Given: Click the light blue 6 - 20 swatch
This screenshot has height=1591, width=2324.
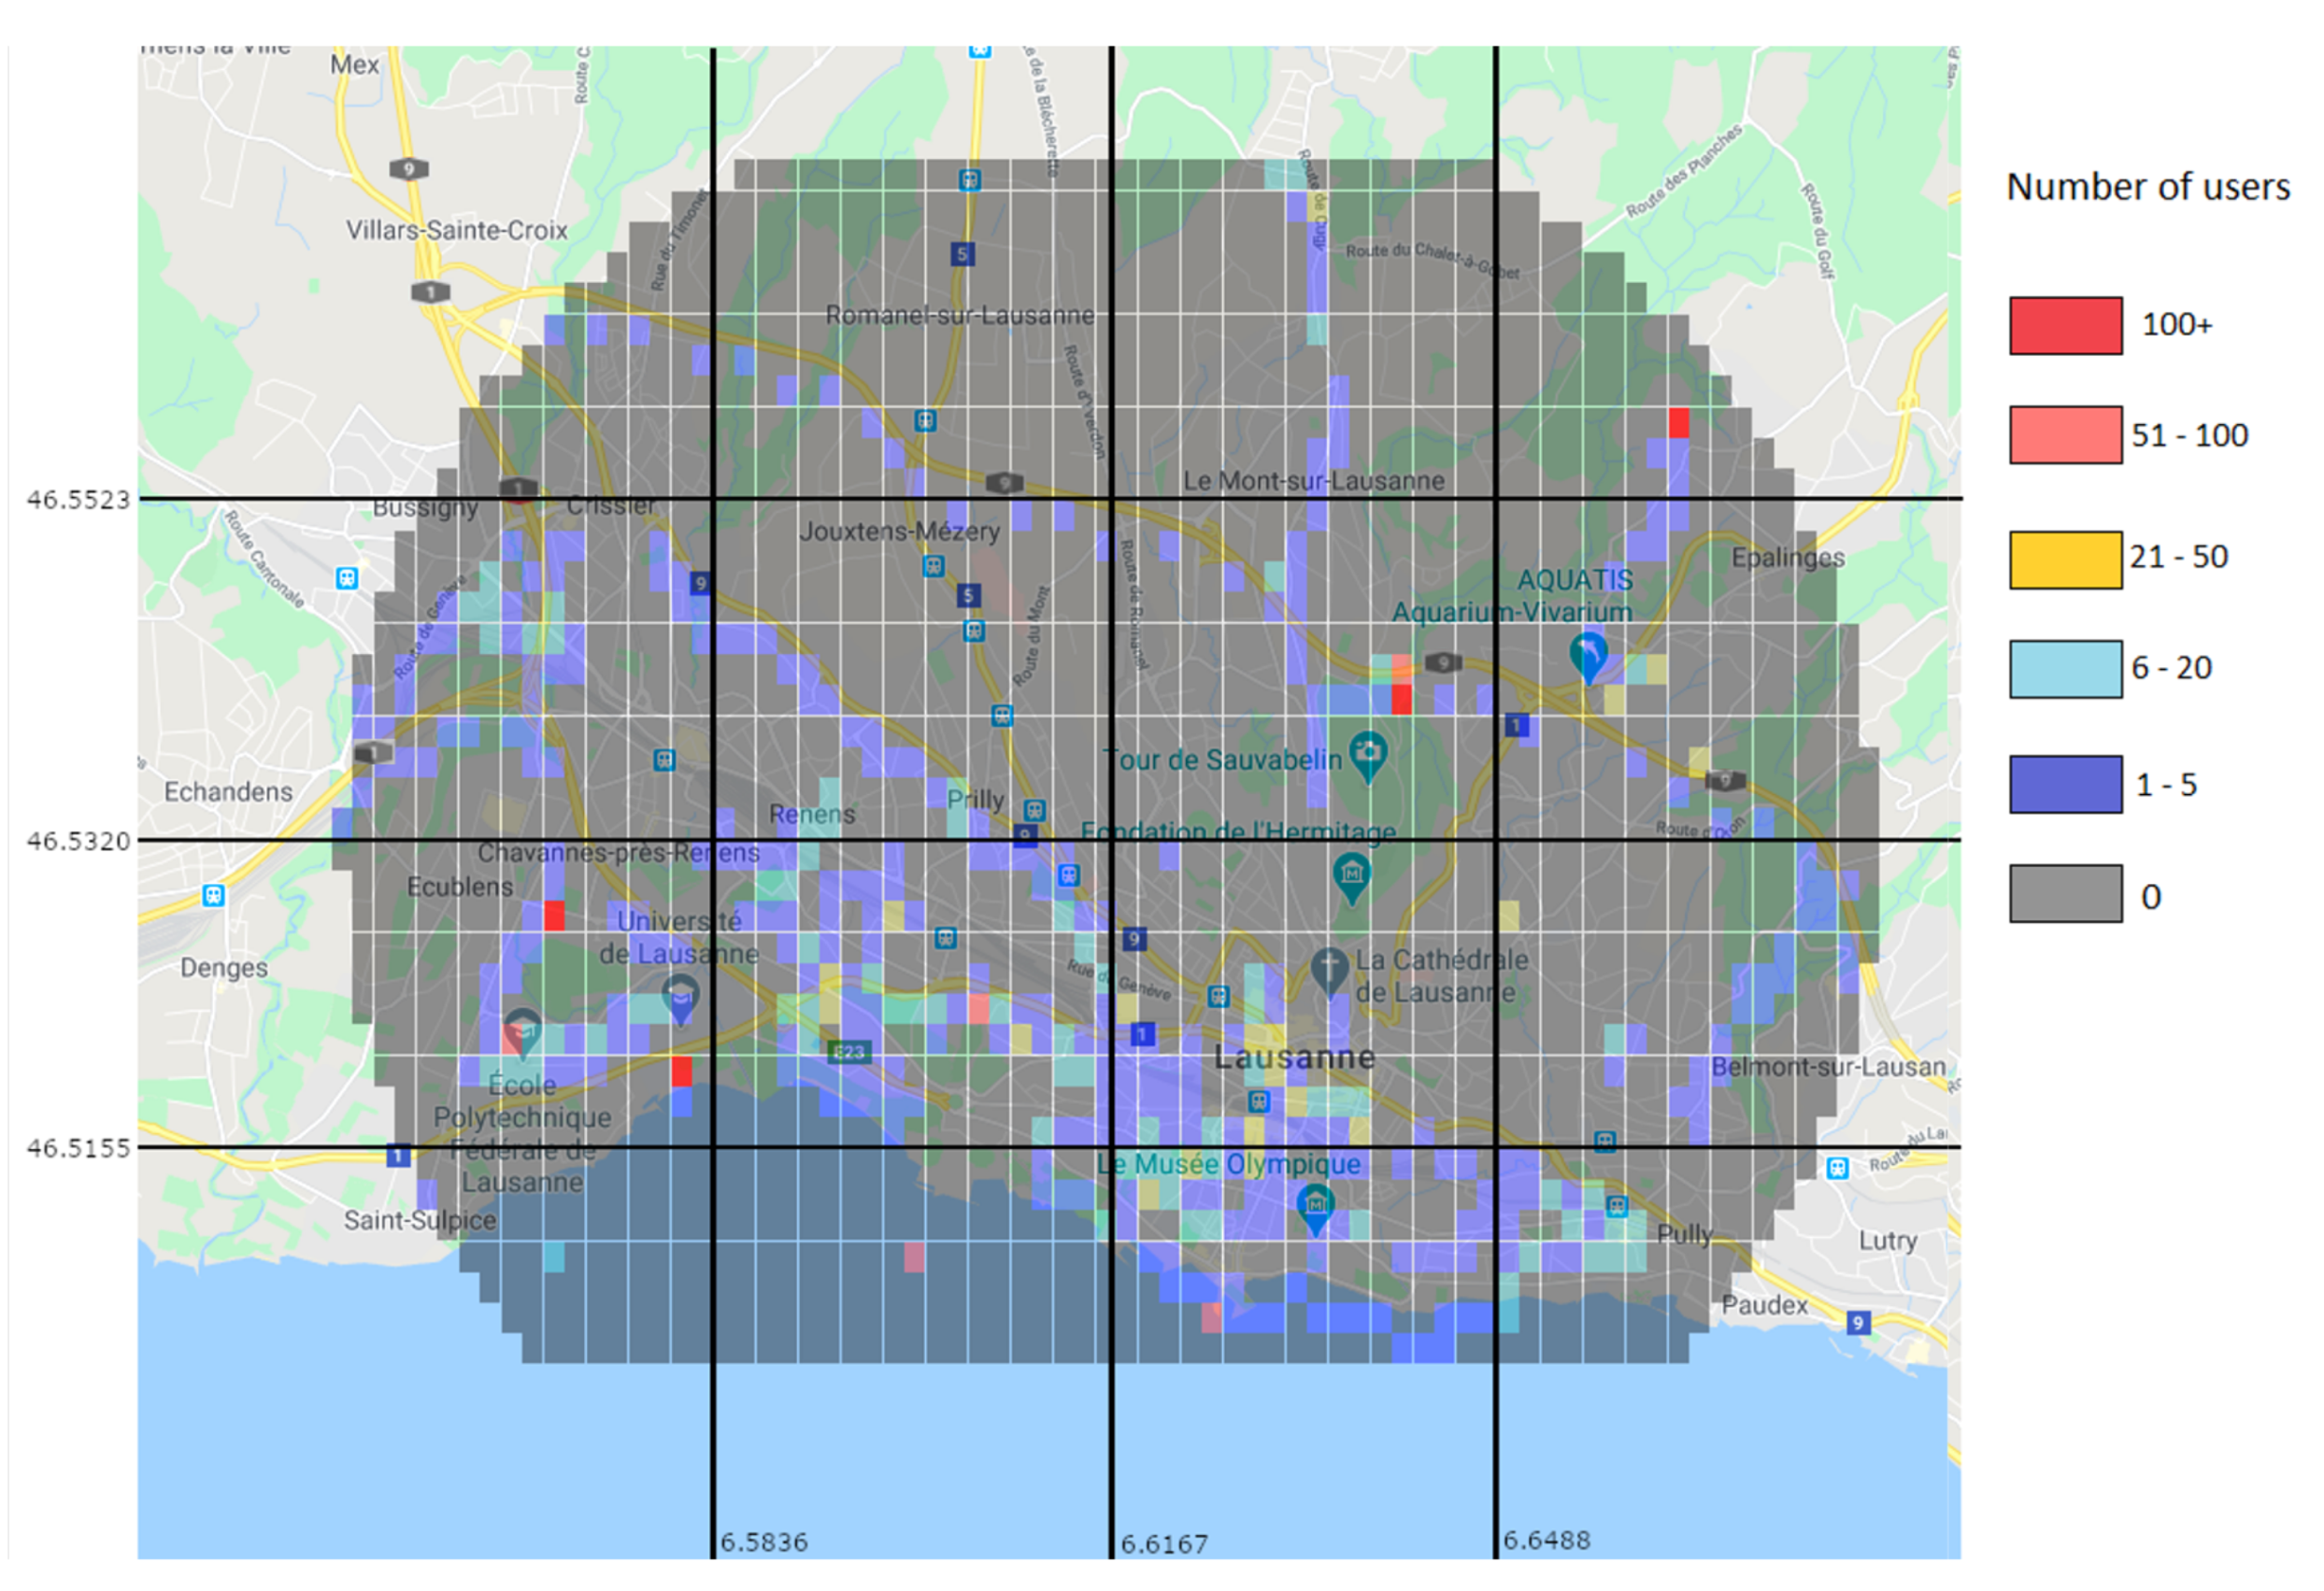Looking at the screenshot, I should (x=2065, y=669).
